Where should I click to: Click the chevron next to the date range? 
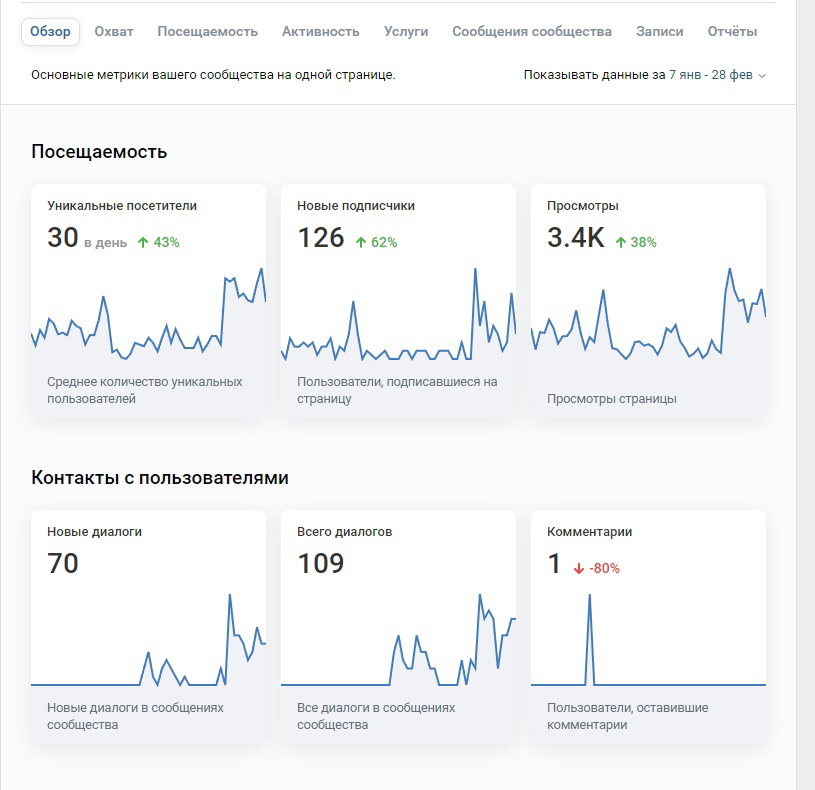pyautogui.click(x=762, y=76)
